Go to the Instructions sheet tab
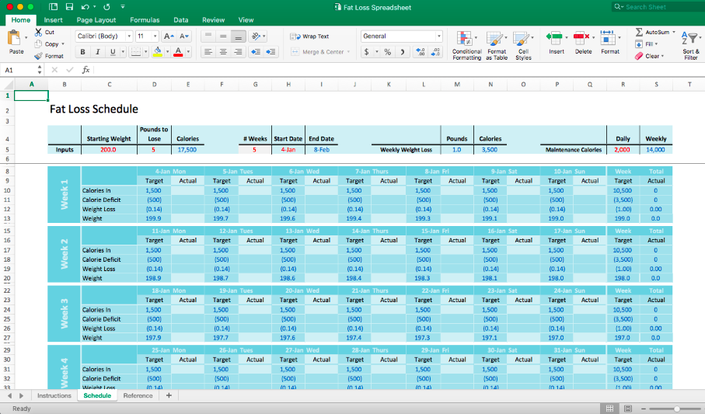Viewport: 705px width, 414px height. [x=54, y=396]
